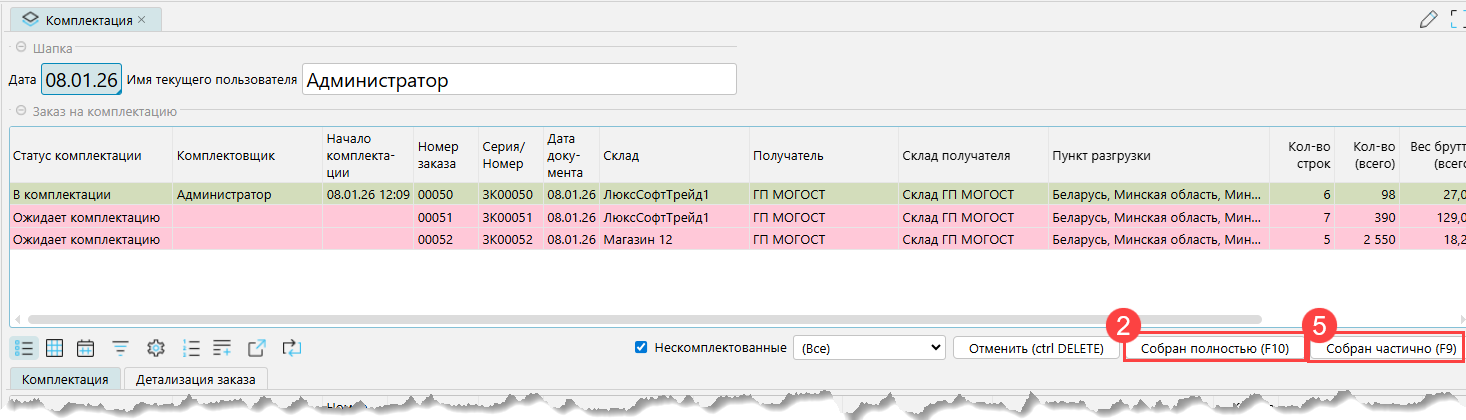This screenshot has width=1466, height=420.
Task: Click the numbered list icon in toolbar
Action: (x=190, y=348)
